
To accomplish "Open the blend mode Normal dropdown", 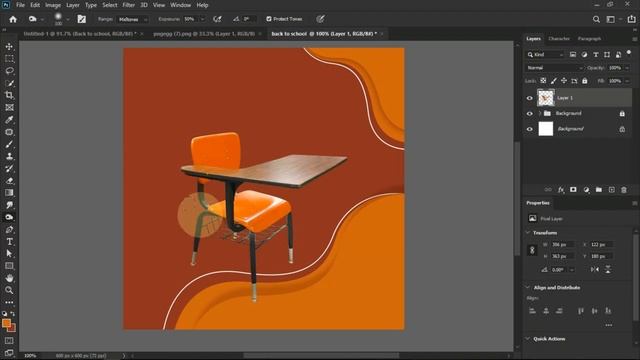I will [554, 68].
